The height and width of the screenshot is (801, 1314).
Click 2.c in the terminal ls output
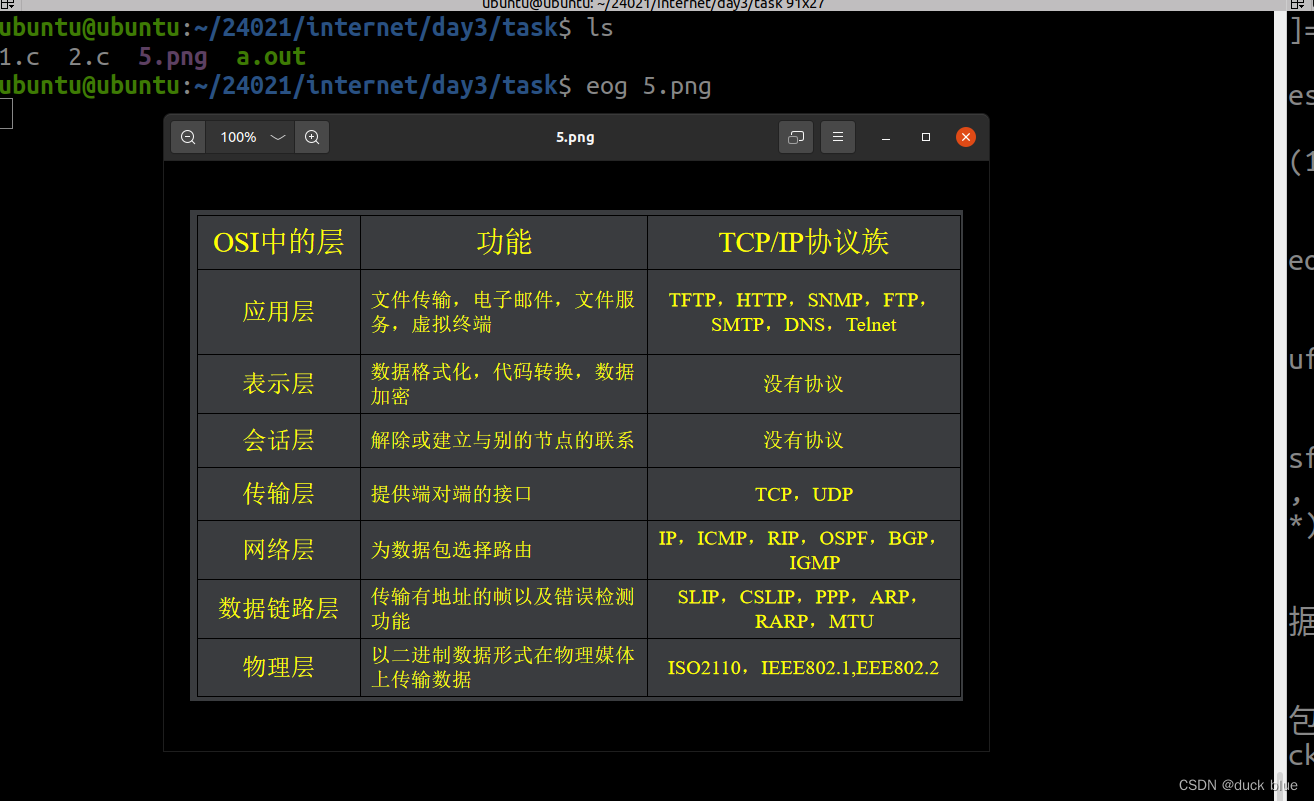[89, 57]
